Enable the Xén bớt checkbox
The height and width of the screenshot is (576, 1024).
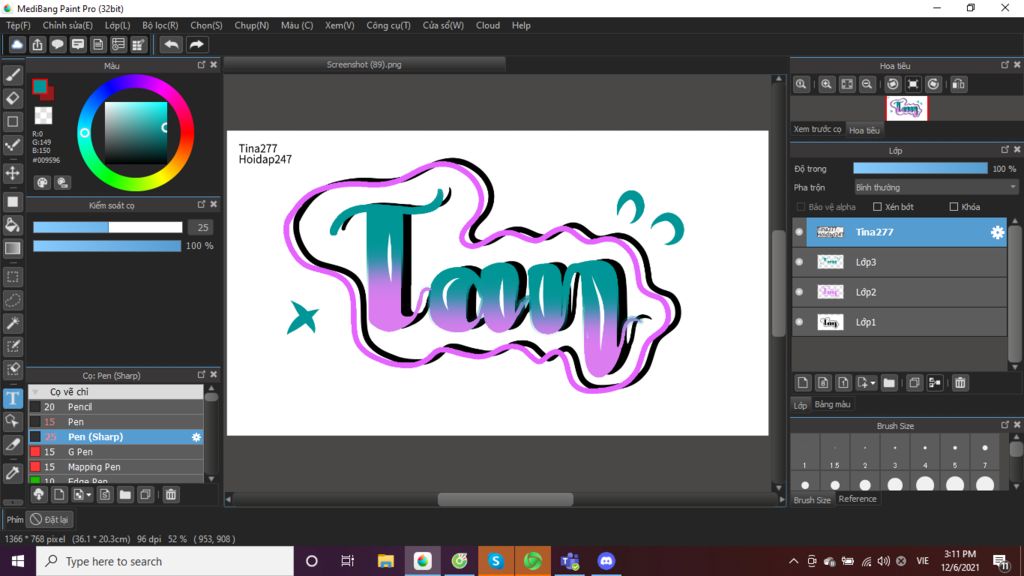pos(877,207)
